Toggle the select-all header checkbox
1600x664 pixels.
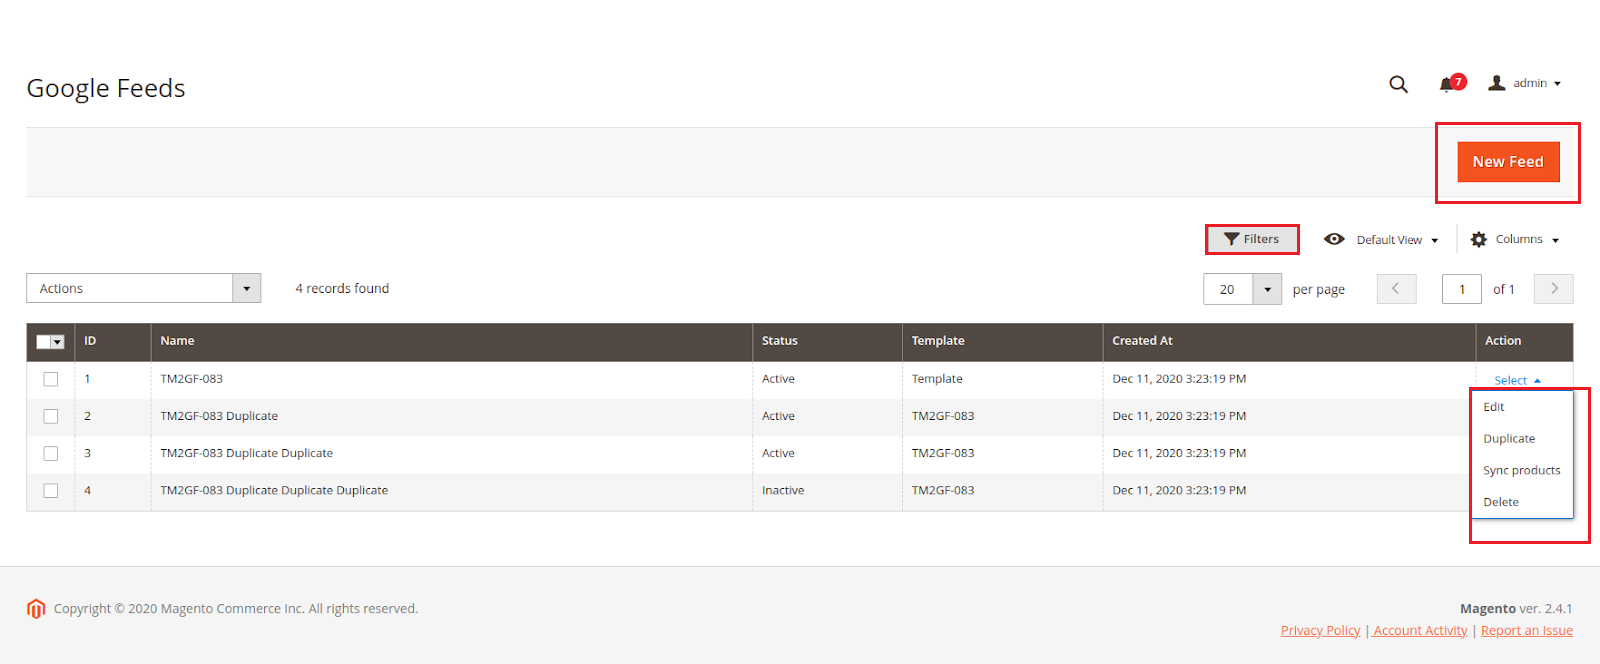click(x=43, y=342)
